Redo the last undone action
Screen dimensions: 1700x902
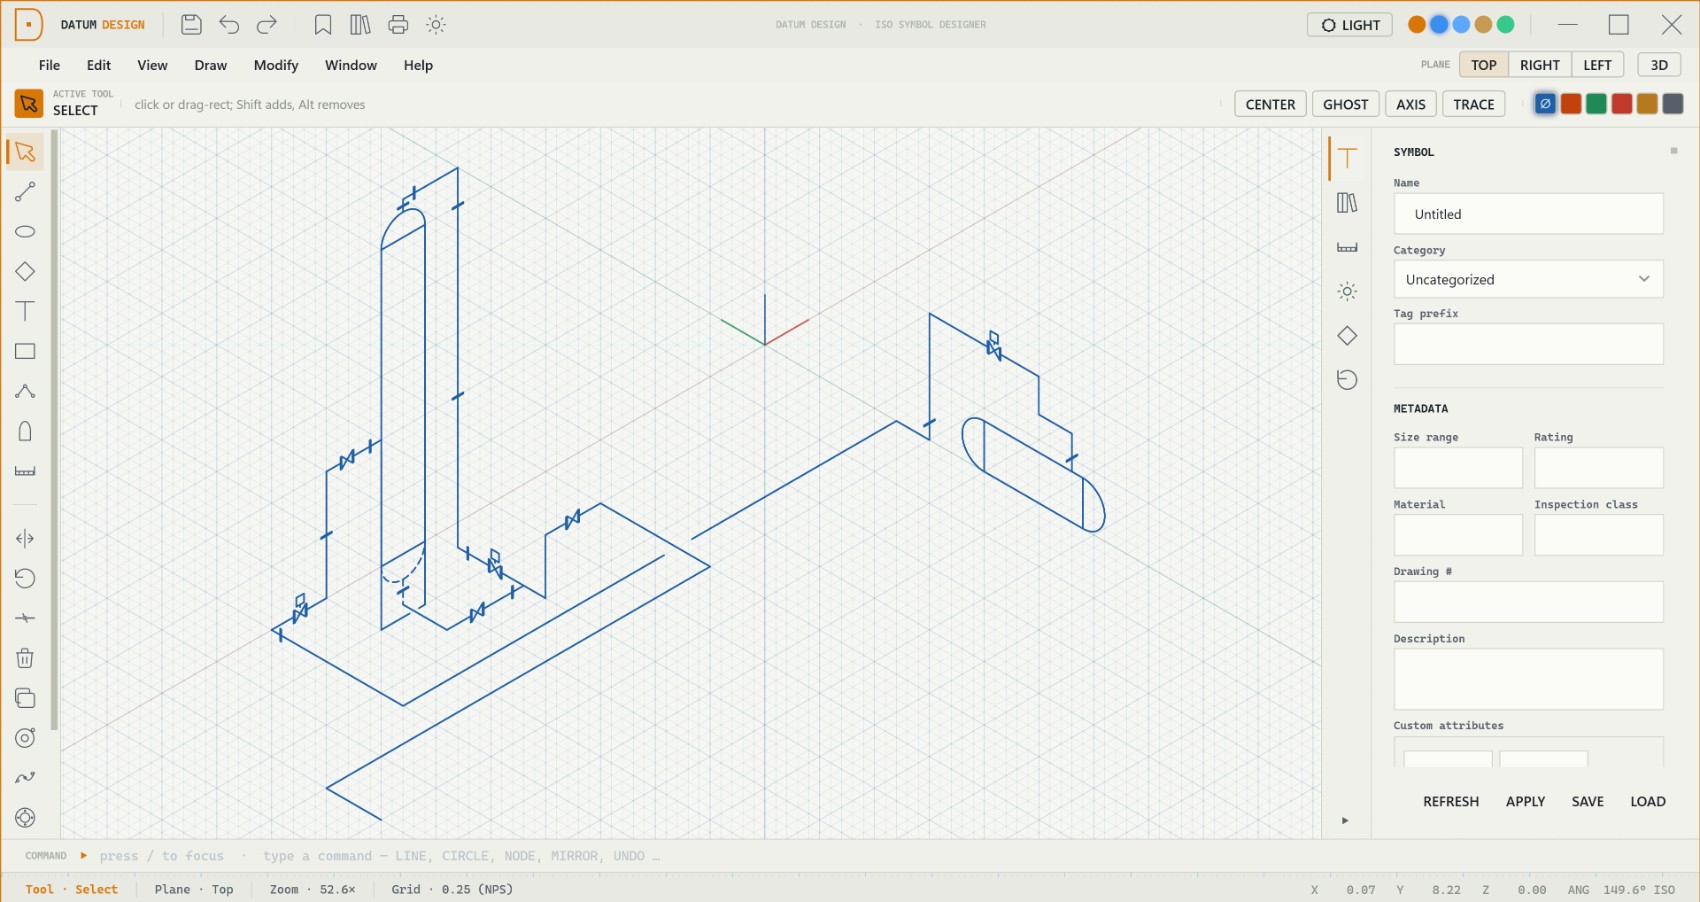coord(267,25)
